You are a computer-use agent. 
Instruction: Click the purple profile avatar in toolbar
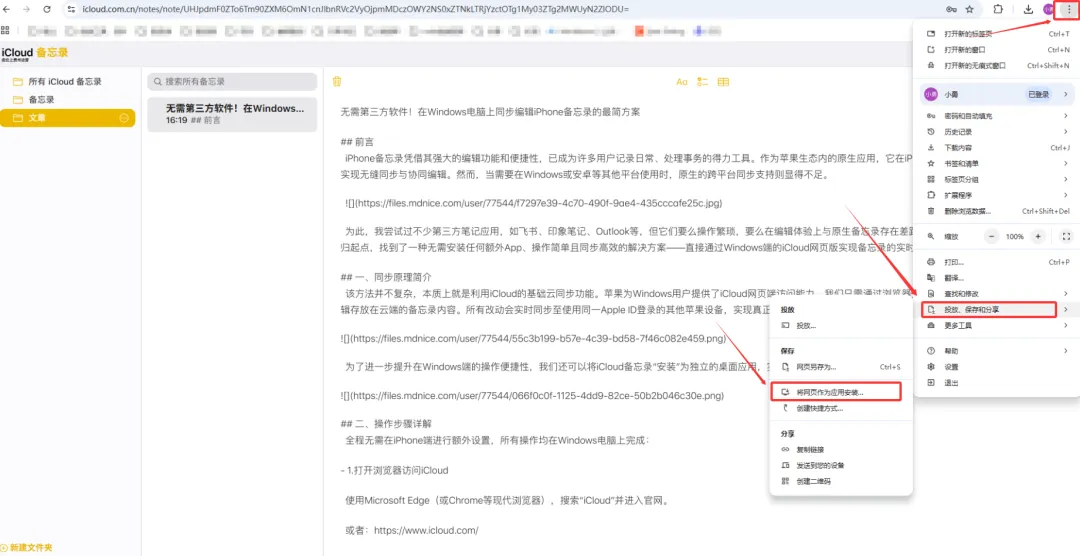(1048, 9)
